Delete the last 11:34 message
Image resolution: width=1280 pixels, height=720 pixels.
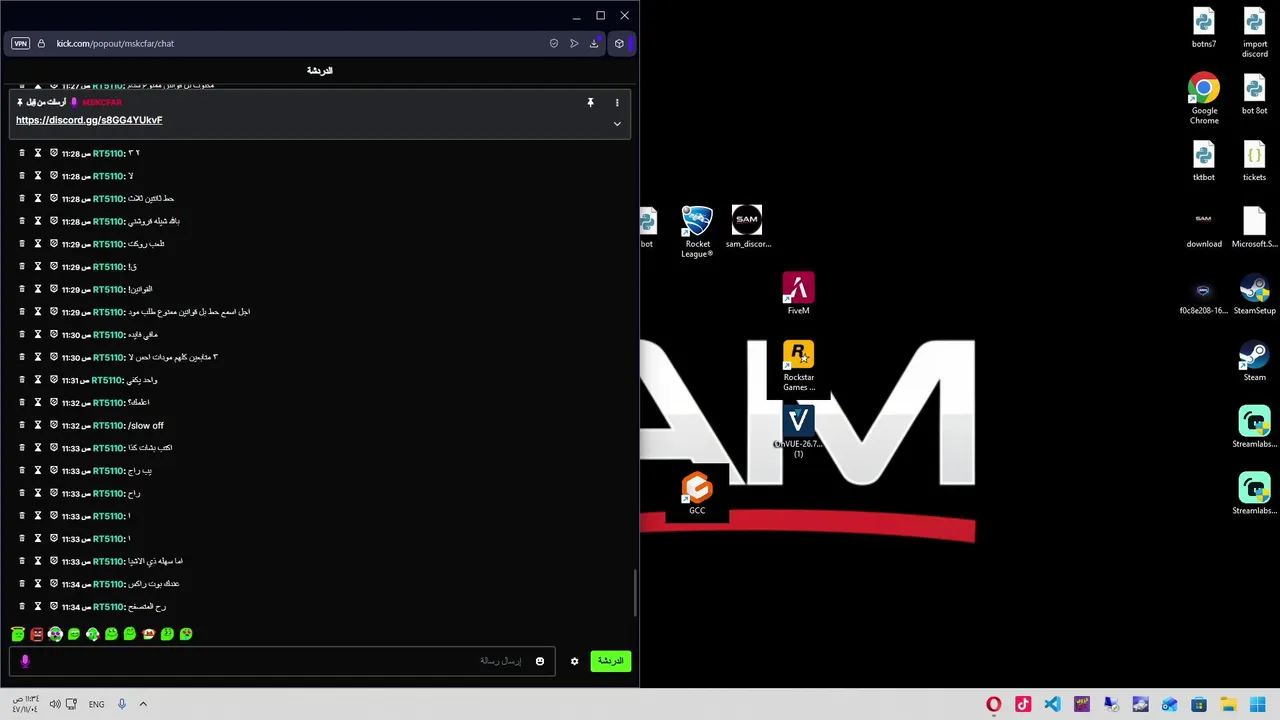coord(22,606)
